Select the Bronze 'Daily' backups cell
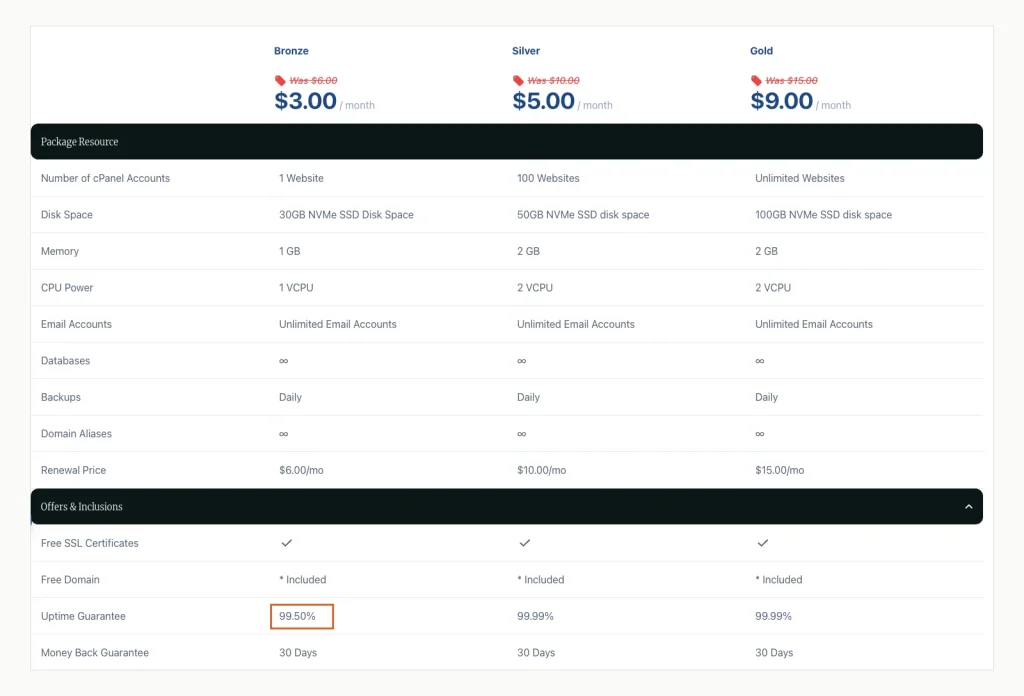Viewport: 1024px width, 696px height. [290, 397]
